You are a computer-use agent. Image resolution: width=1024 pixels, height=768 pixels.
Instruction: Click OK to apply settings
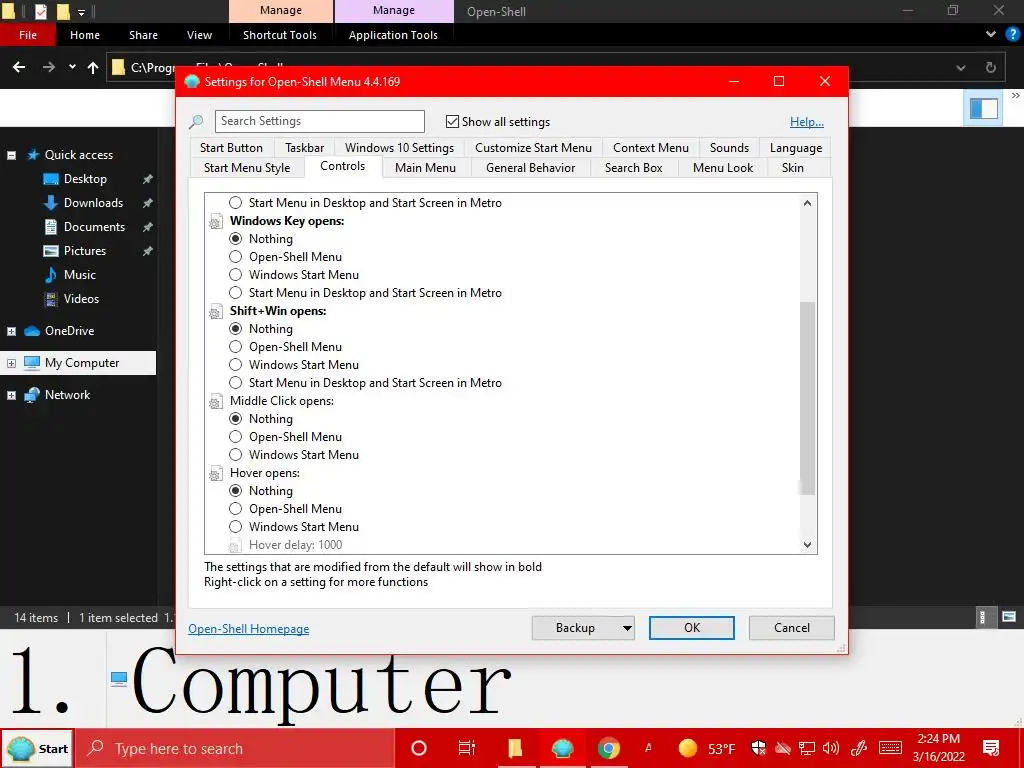(x=692, y=628)
